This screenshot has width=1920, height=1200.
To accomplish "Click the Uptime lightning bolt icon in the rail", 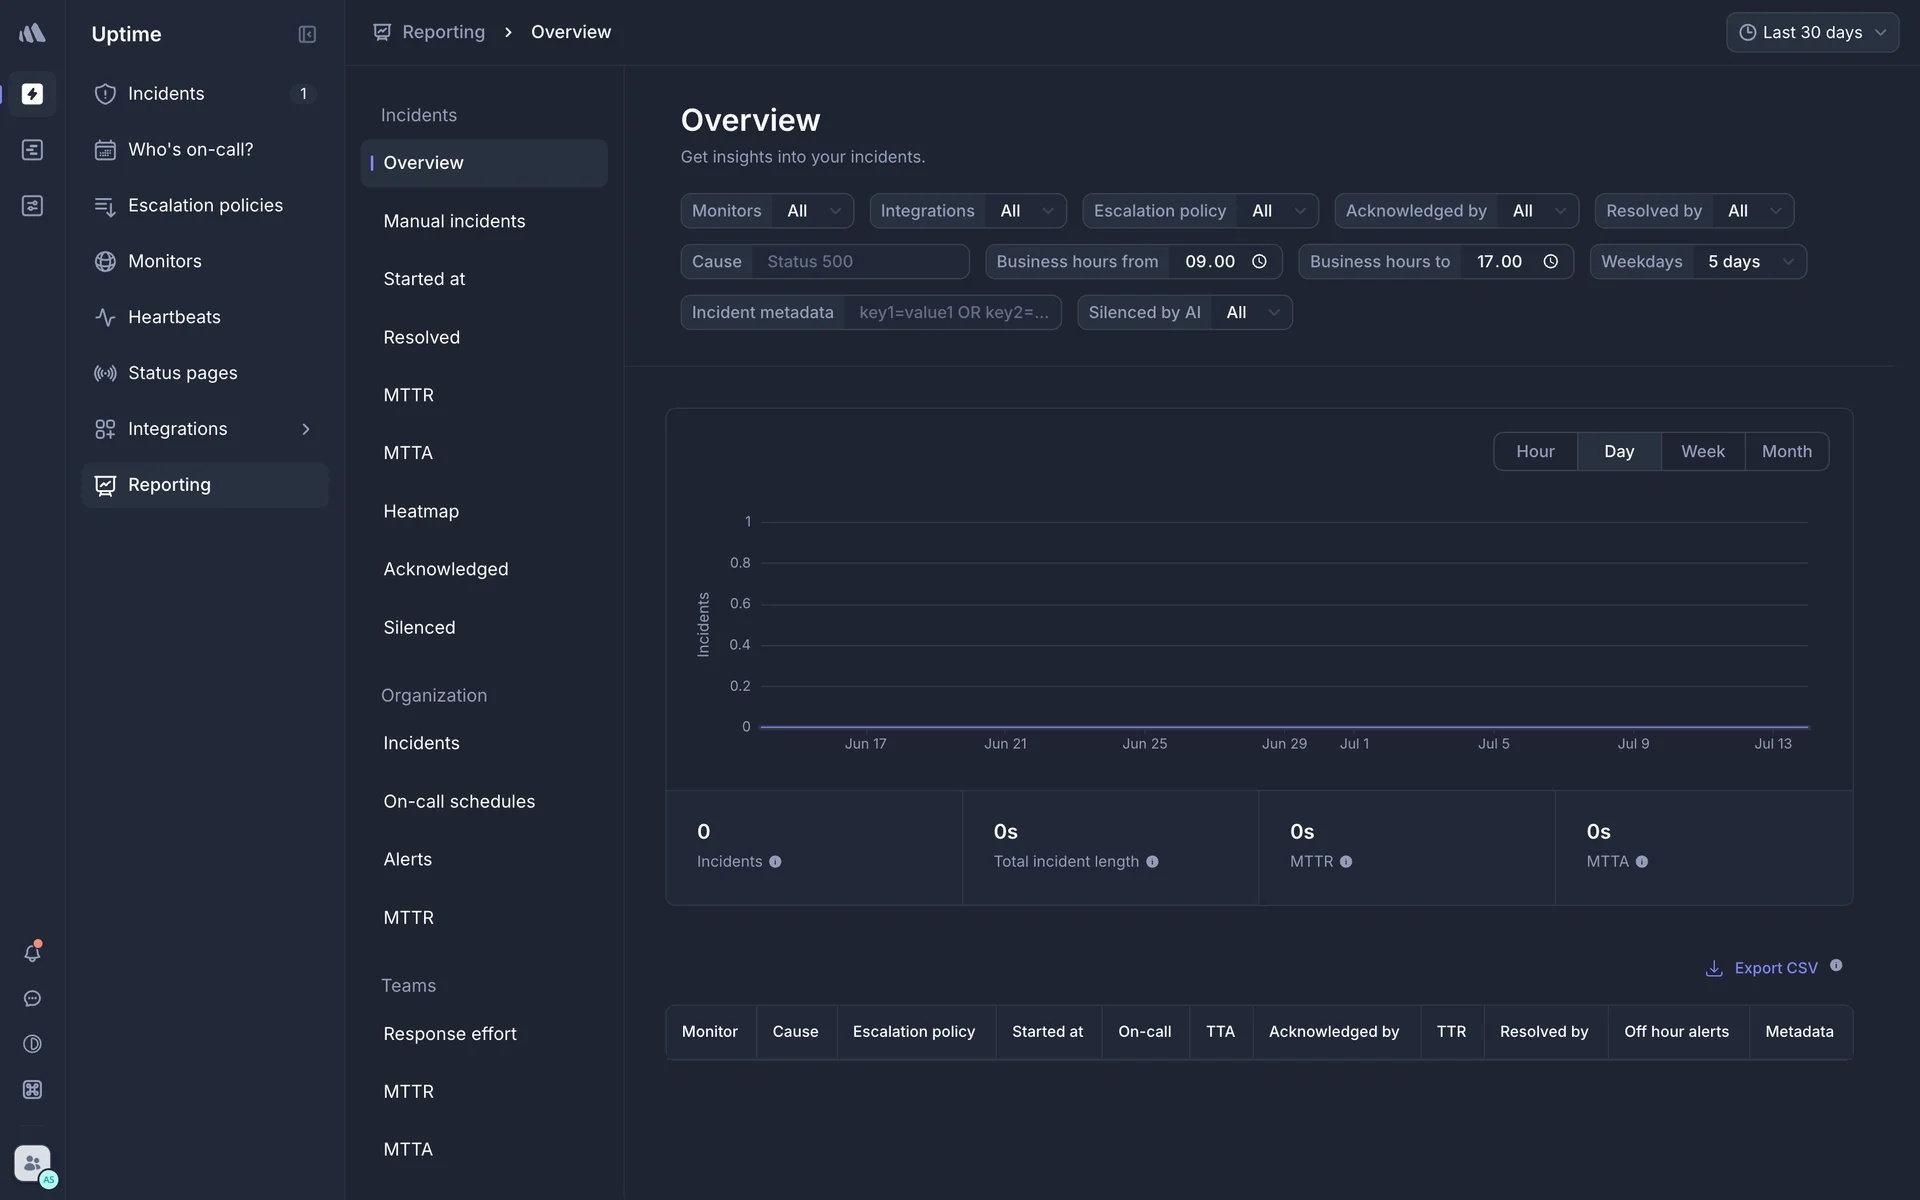I will click(32, 94).
